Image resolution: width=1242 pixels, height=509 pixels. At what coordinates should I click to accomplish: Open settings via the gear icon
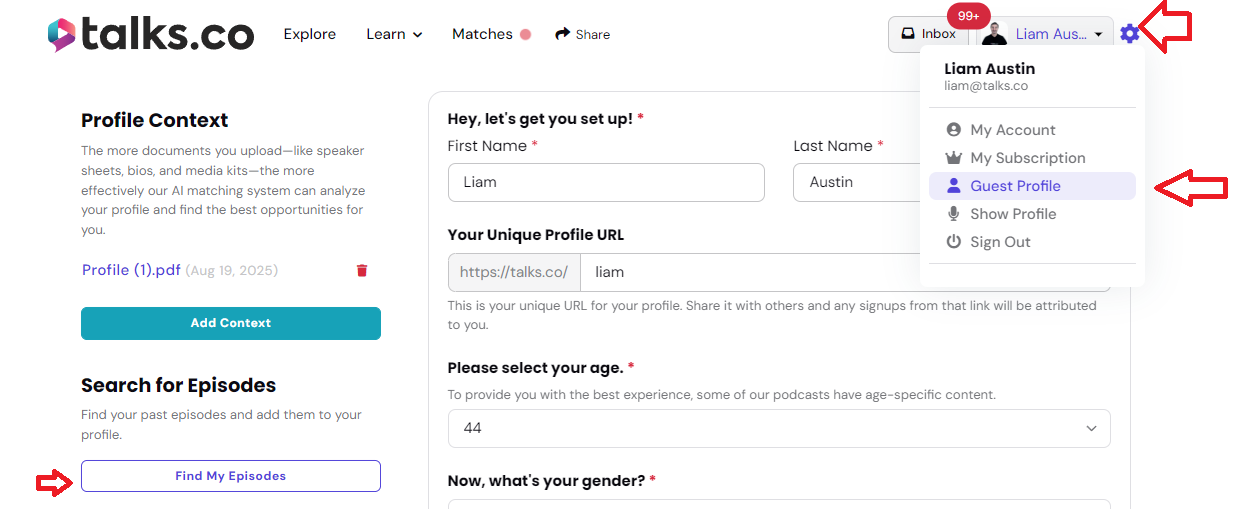tap(1129, 34)
